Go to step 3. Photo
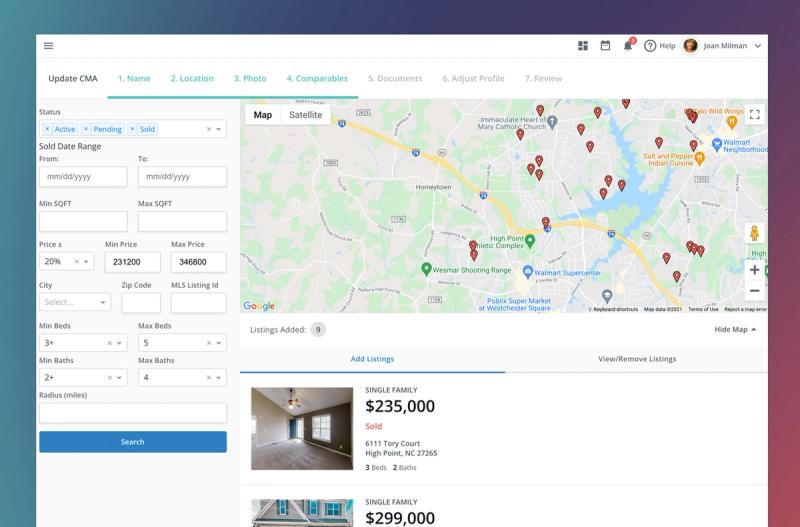The image size is (800, 527). tap(250, 79)
